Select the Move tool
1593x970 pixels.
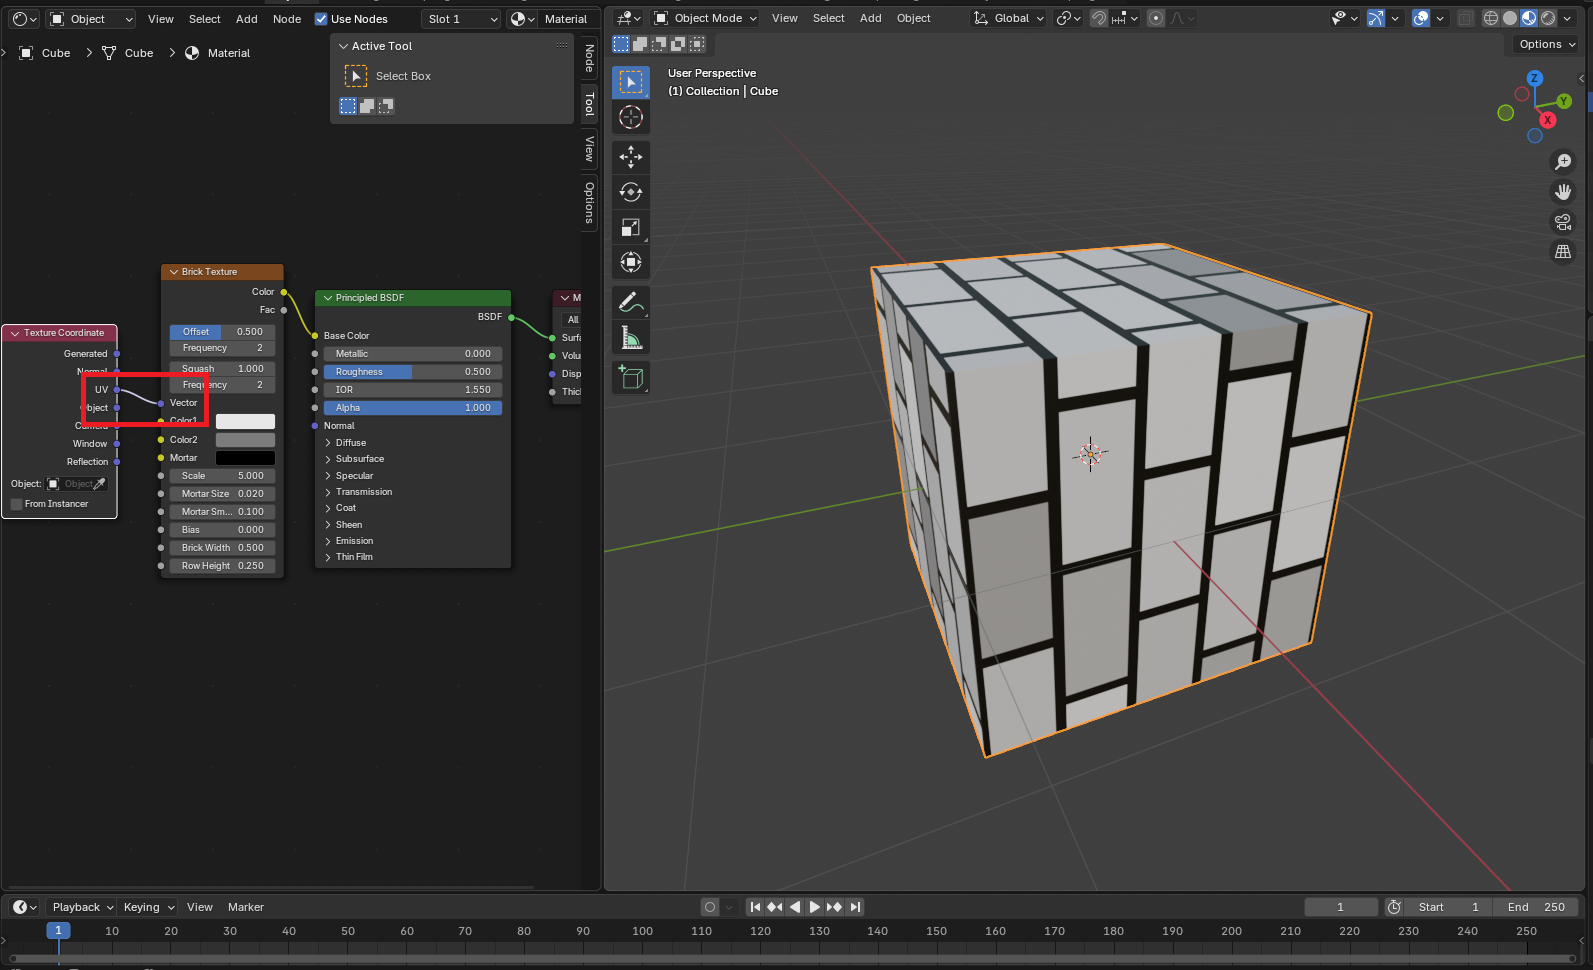click(x=630, y=157)
